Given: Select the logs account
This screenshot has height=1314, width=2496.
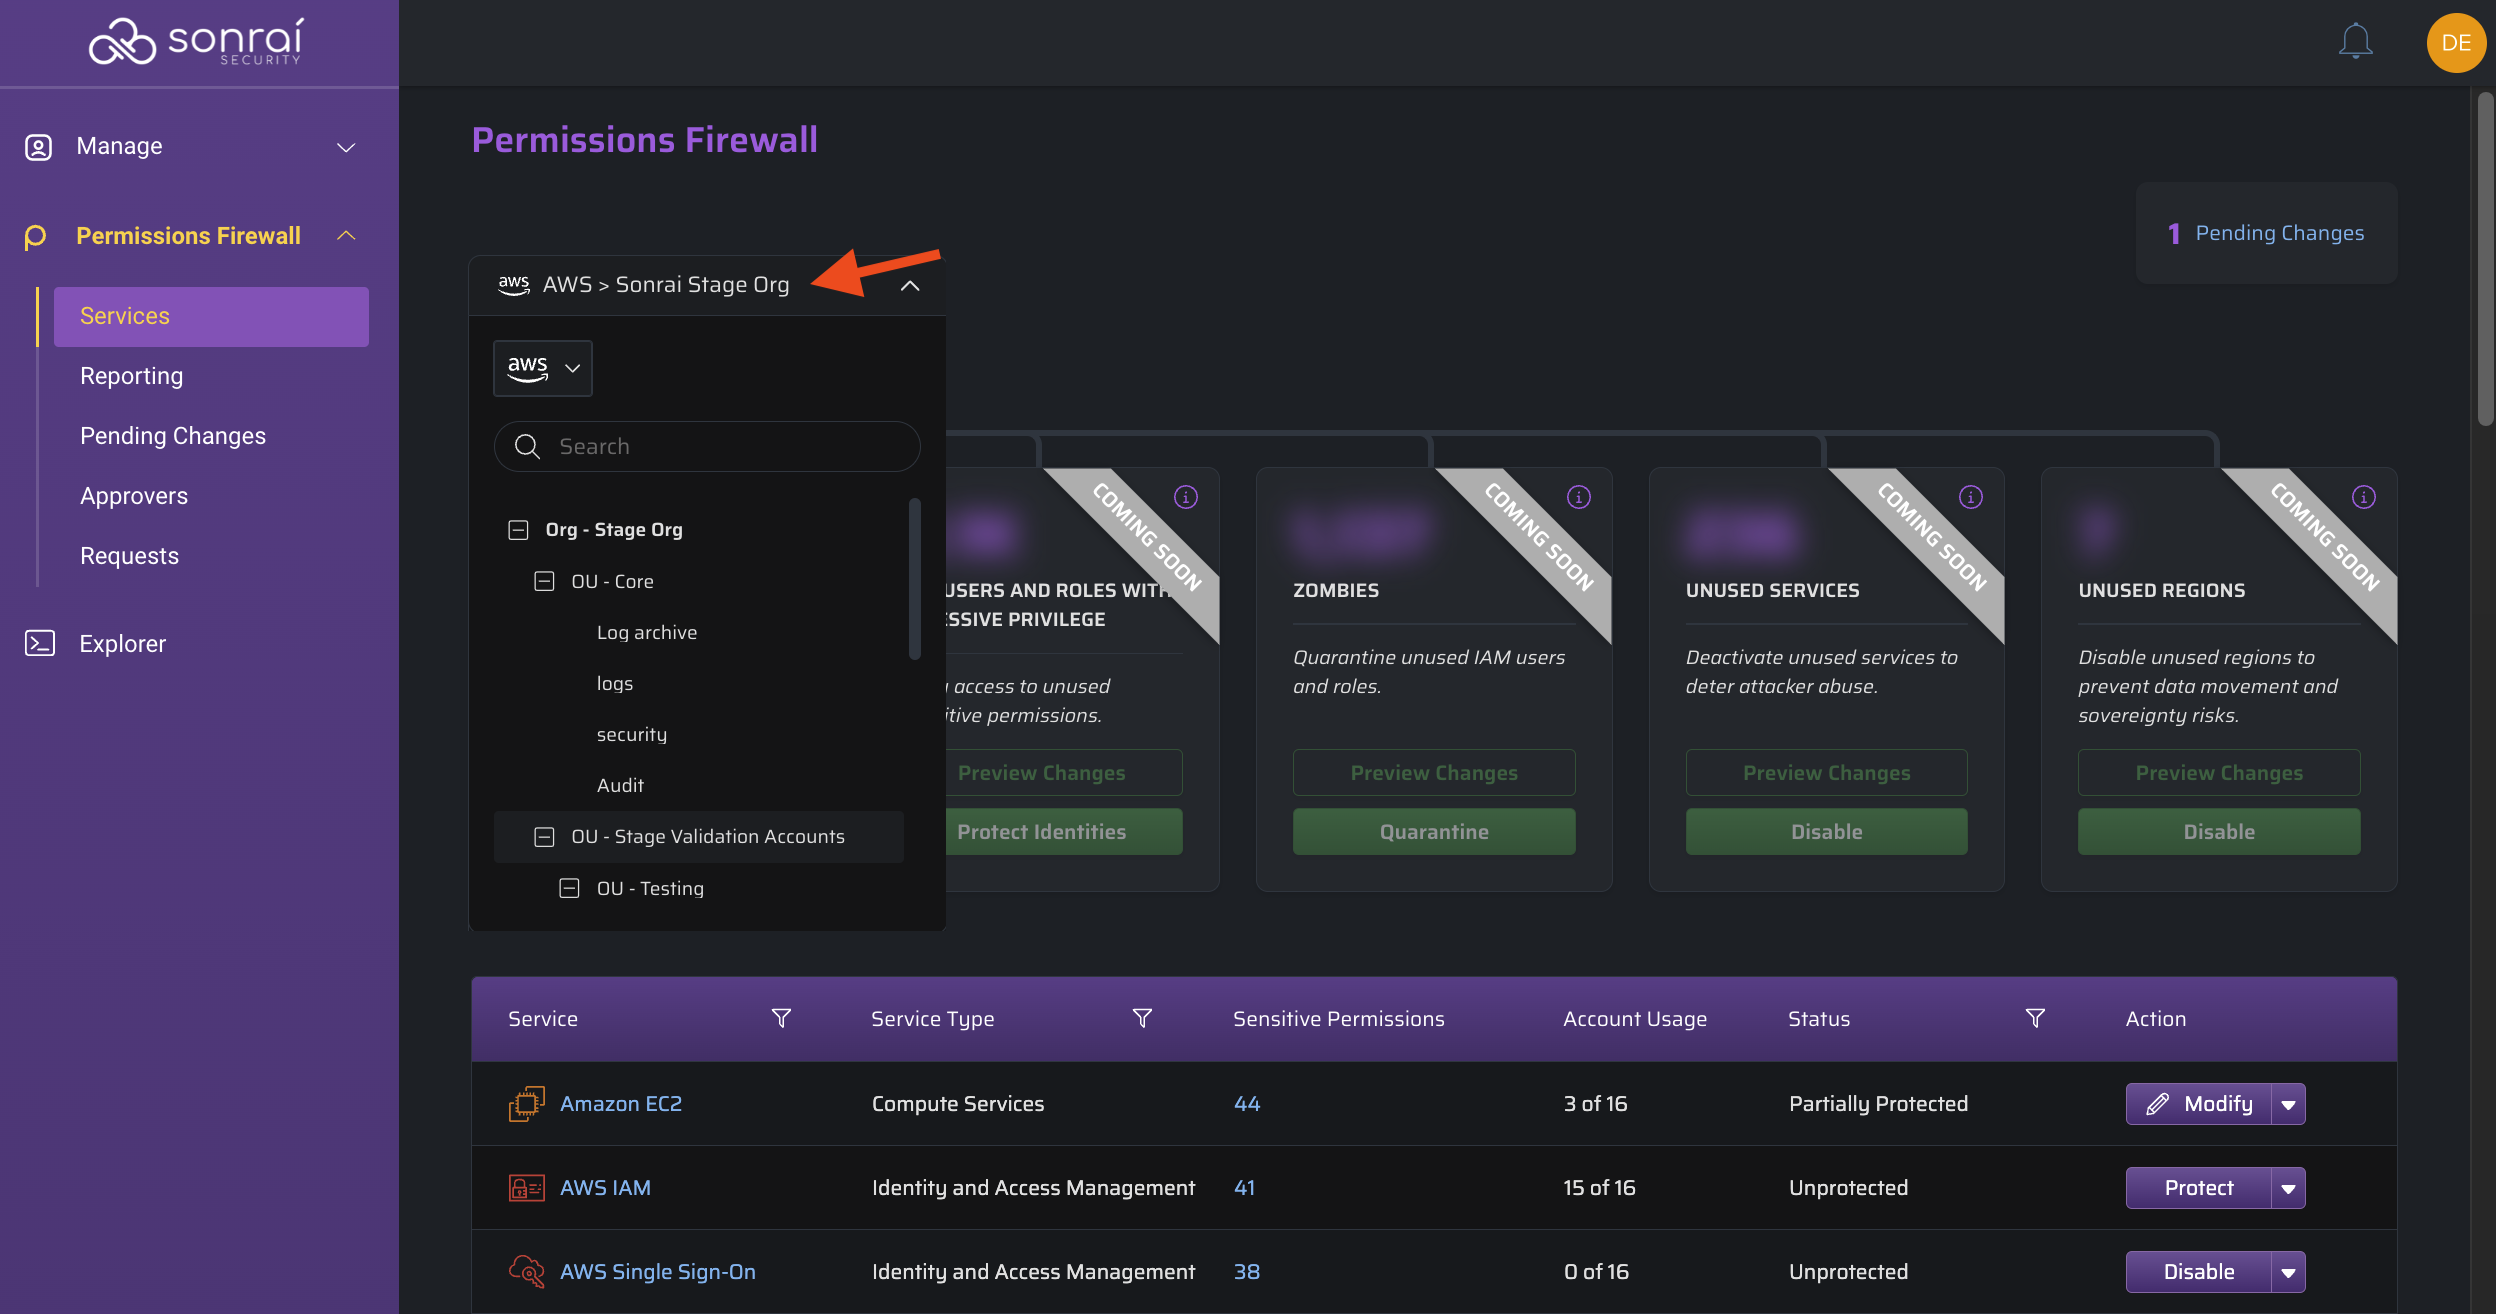Looking at the screenshot, I should (615, 683).
